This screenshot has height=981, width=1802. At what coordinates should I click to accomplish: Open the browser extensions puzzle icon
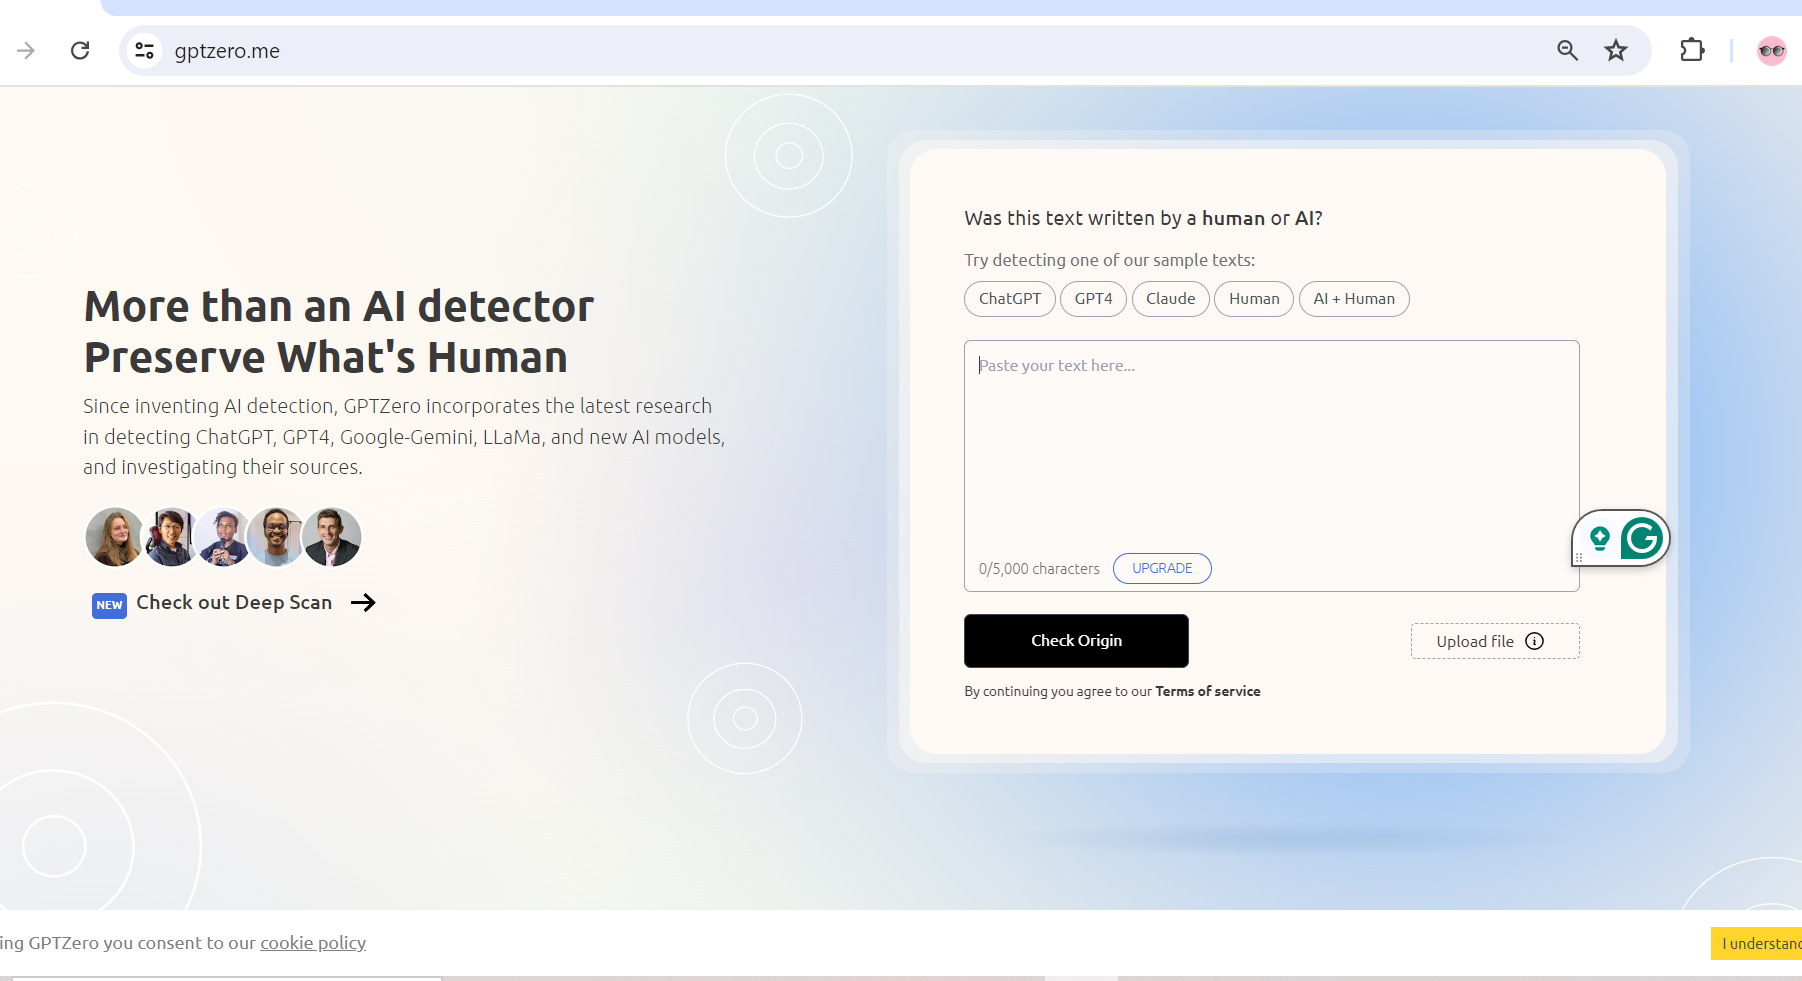tap(1692, 50)
